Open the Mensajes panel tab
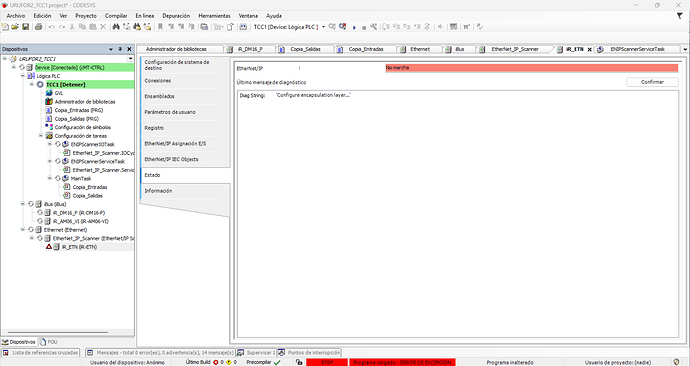 click(160, 353)
